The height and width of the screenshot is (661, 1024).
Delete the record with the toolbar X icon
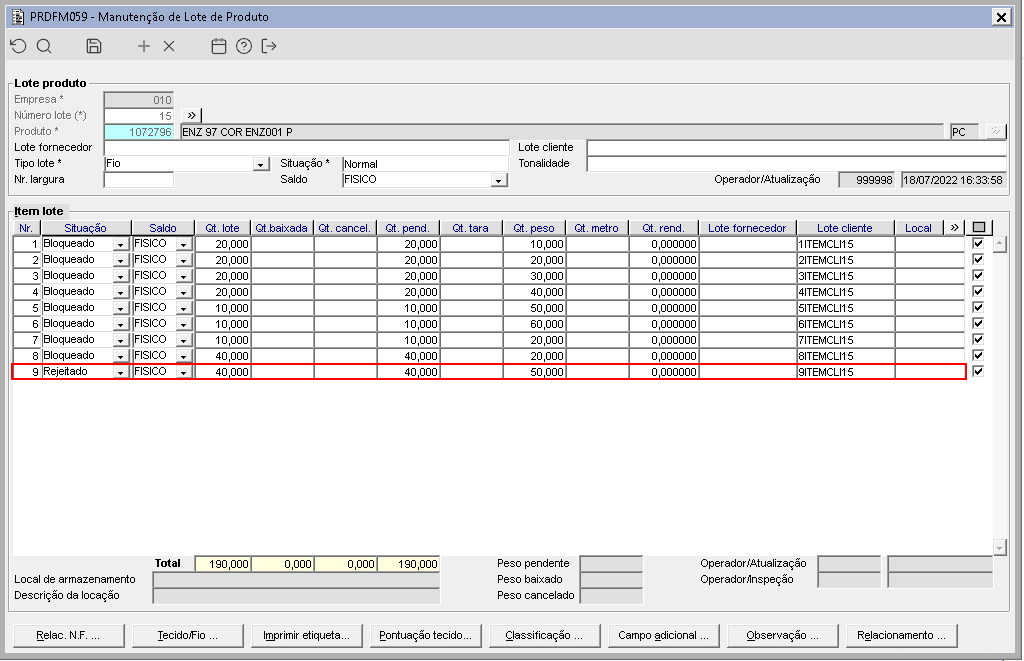click(x=169, y=46)
